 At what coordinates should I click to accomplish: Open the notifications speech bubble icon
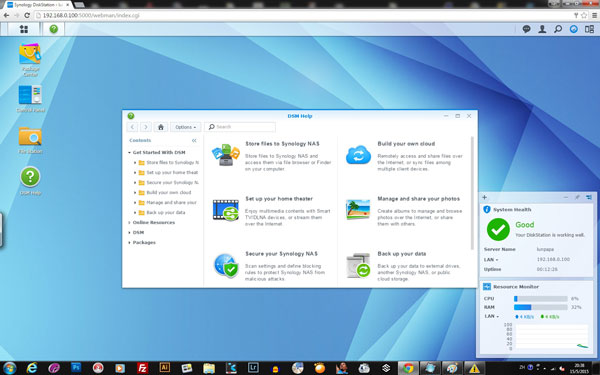click(527, 29)
